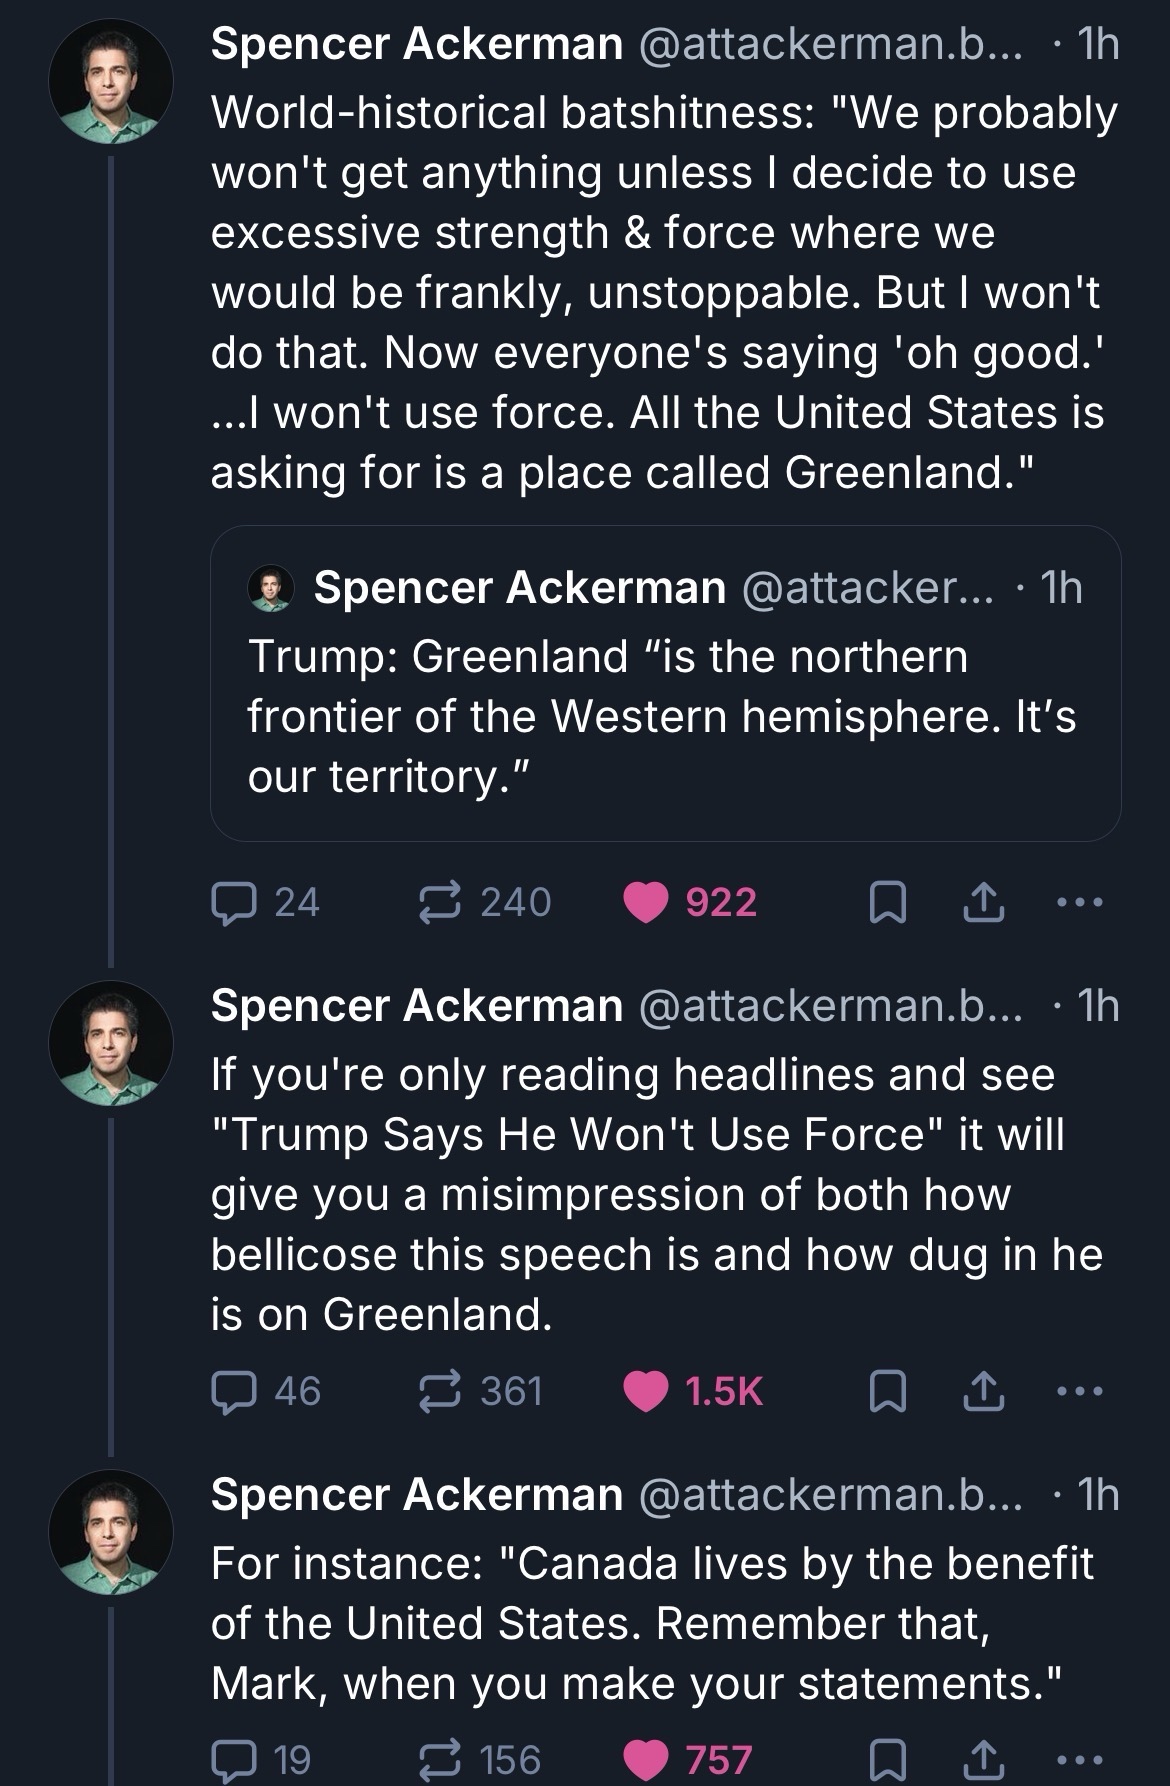Reply to the Greenland quote post

pyautogui.click(x=233, y=903)
